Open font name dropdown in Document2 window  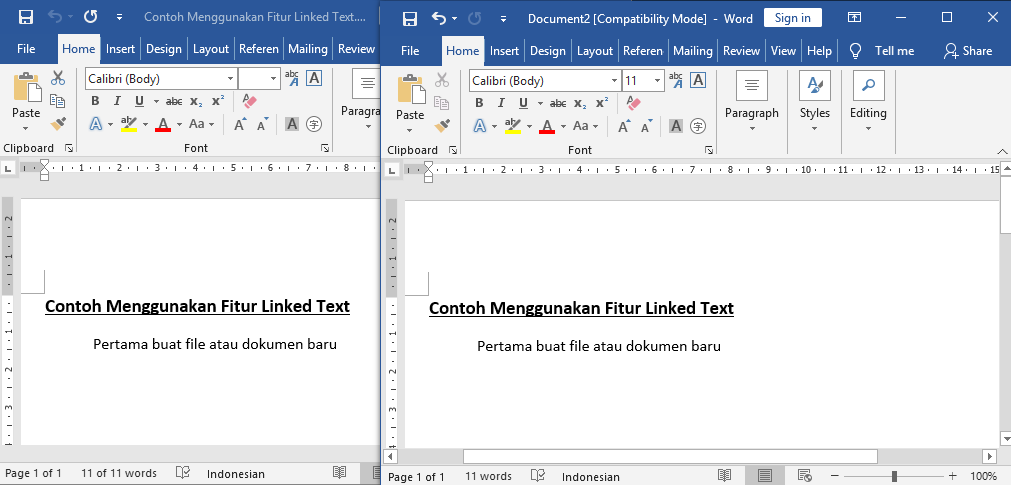614,81
